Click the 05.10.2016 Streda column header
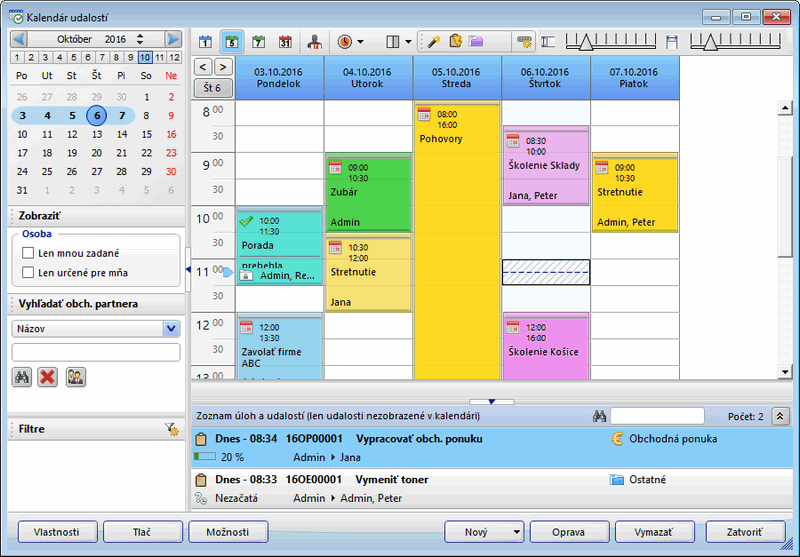Viewport: 800px width, 557px height. click(x=456, y=78)
